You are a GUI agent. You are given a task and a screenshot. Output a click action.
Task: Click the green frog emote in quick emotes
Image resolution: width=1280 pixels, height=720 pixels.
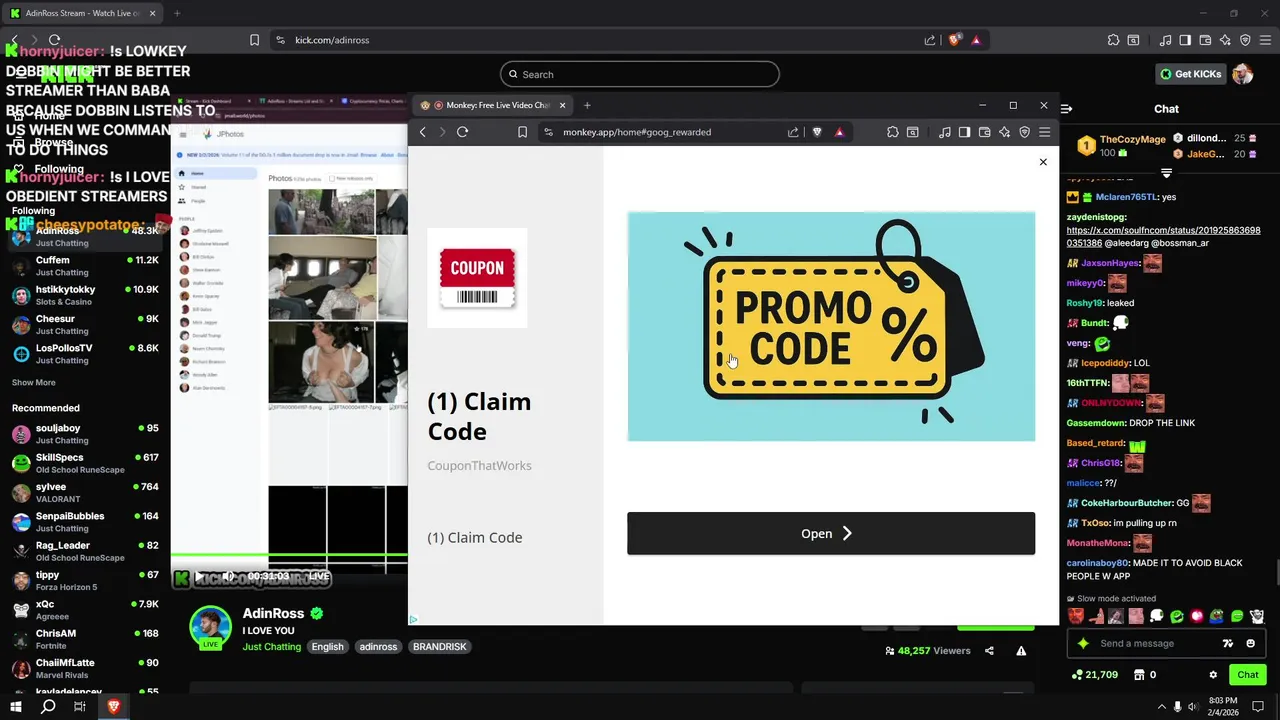tap(1216, 616)
